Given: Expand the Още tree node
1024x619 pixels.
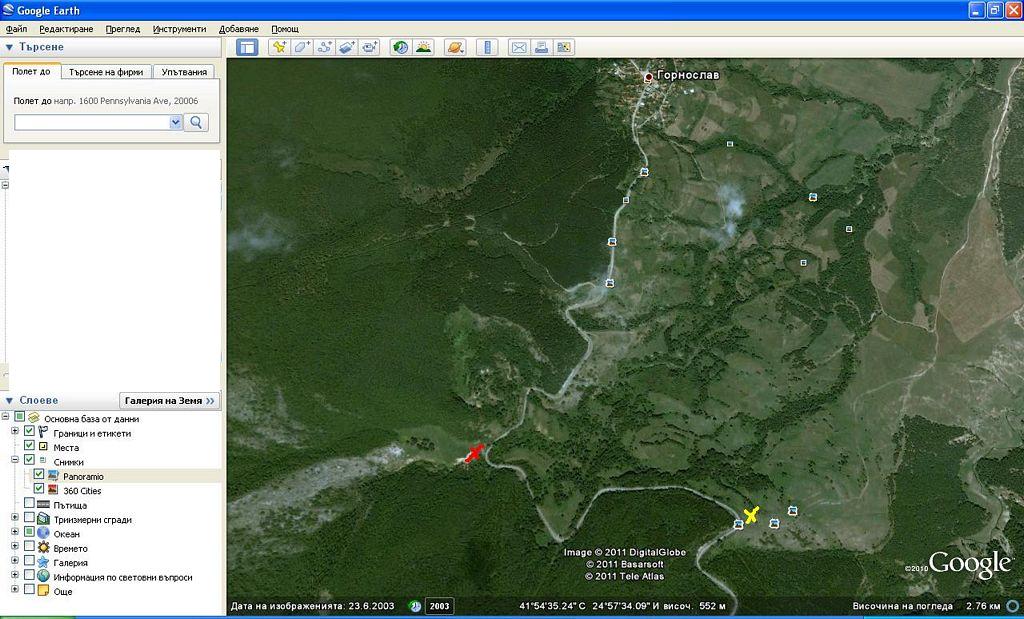Looking at the screenshot, I should pos(15,590).
